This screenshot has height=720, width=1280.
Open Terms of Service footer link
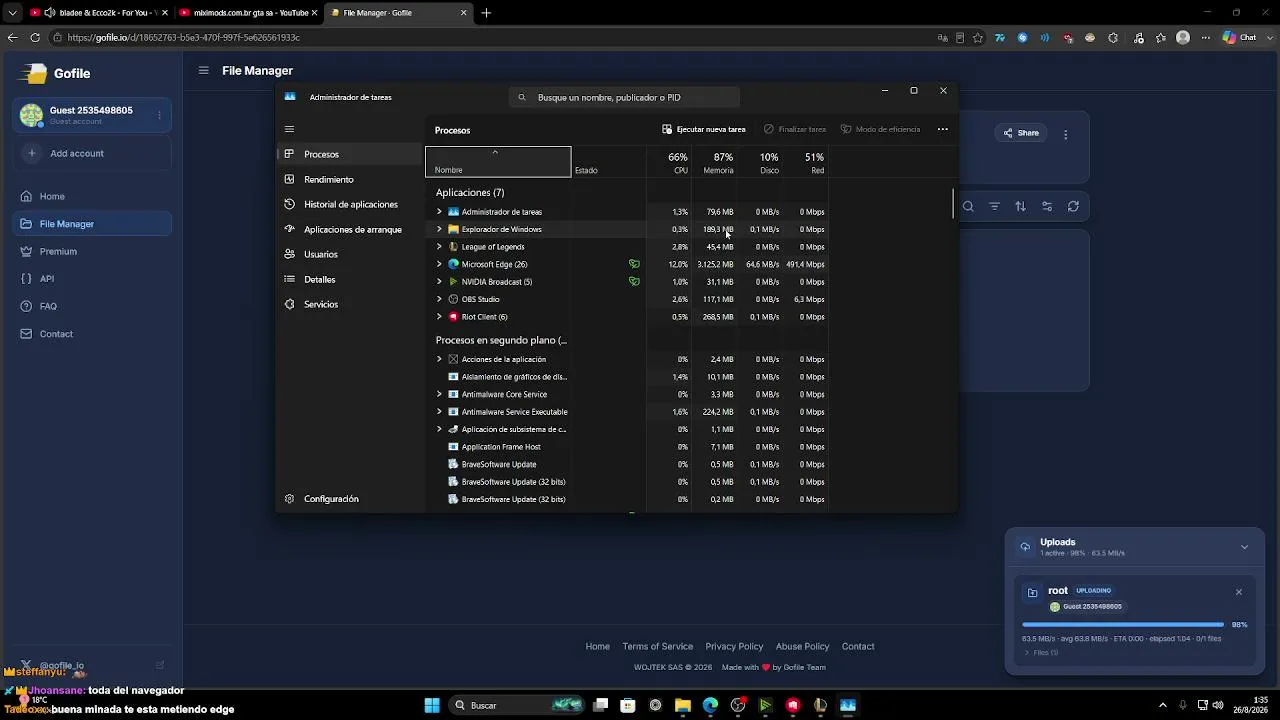657,647
